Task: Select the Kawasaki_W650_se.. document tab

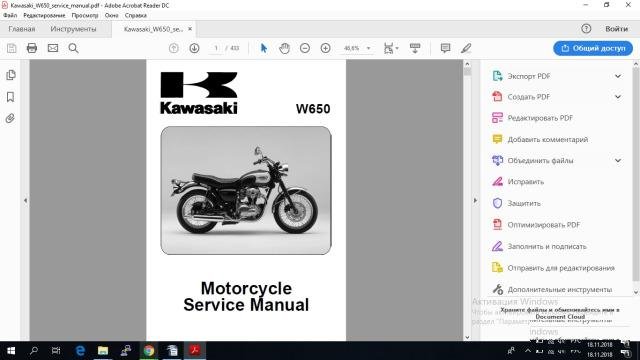Action: (153, 29)
